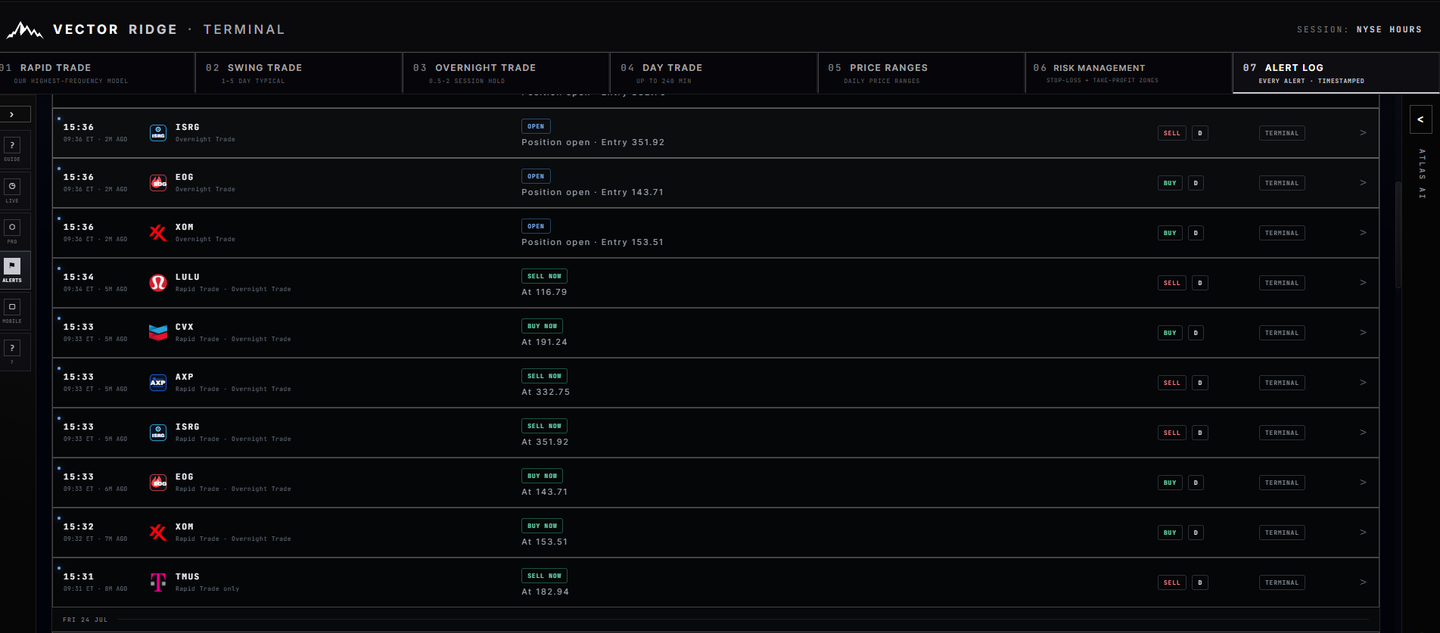
Task: Click the SELL badge in the TMUS row
Action: click(1172, 583)
